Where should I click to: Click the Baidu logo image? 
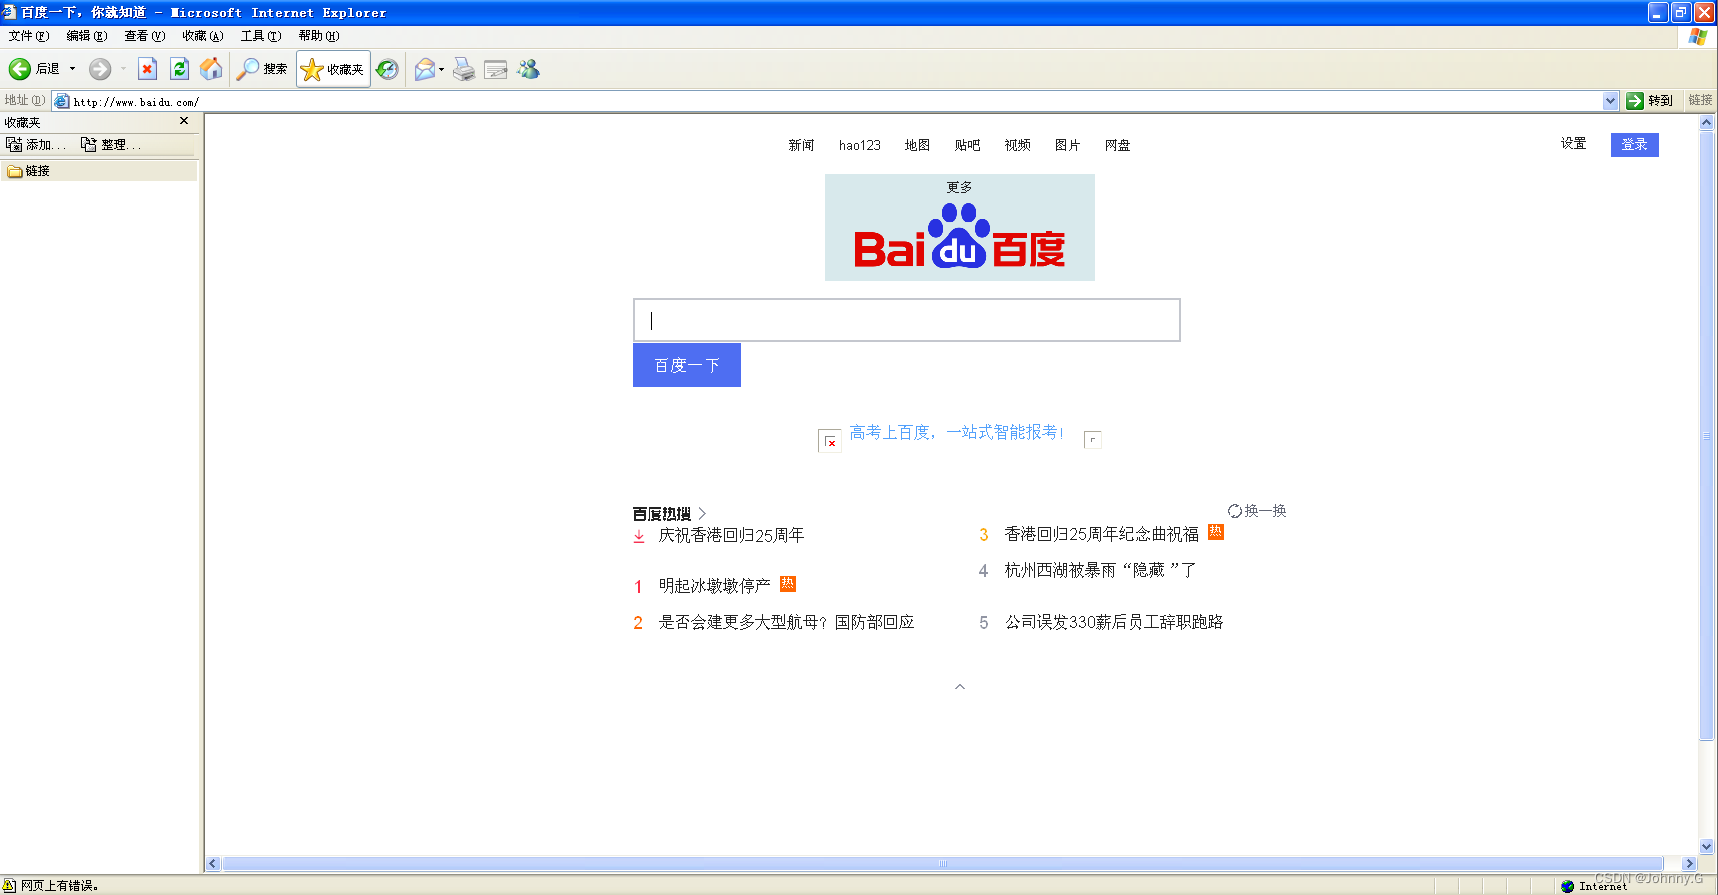click(960, 238)
